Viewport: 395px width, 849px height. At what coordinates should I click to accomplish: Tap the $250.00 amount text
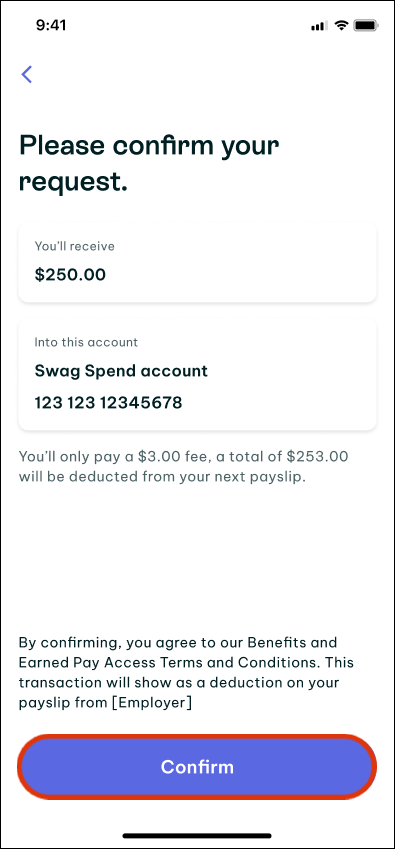coord(70,275)
